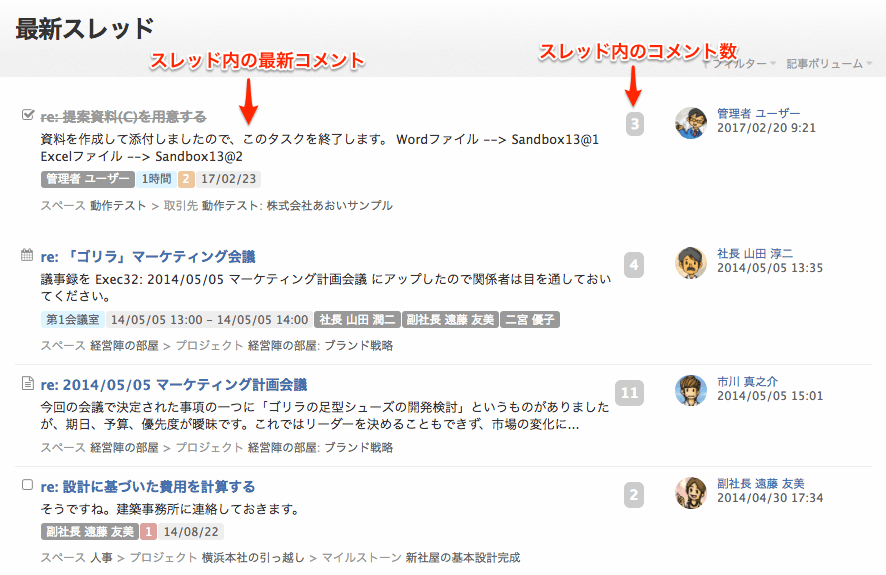Click the comment starting 今回の会議で決定された事項
Screen dimensions: 886x575
click(325, 416)
